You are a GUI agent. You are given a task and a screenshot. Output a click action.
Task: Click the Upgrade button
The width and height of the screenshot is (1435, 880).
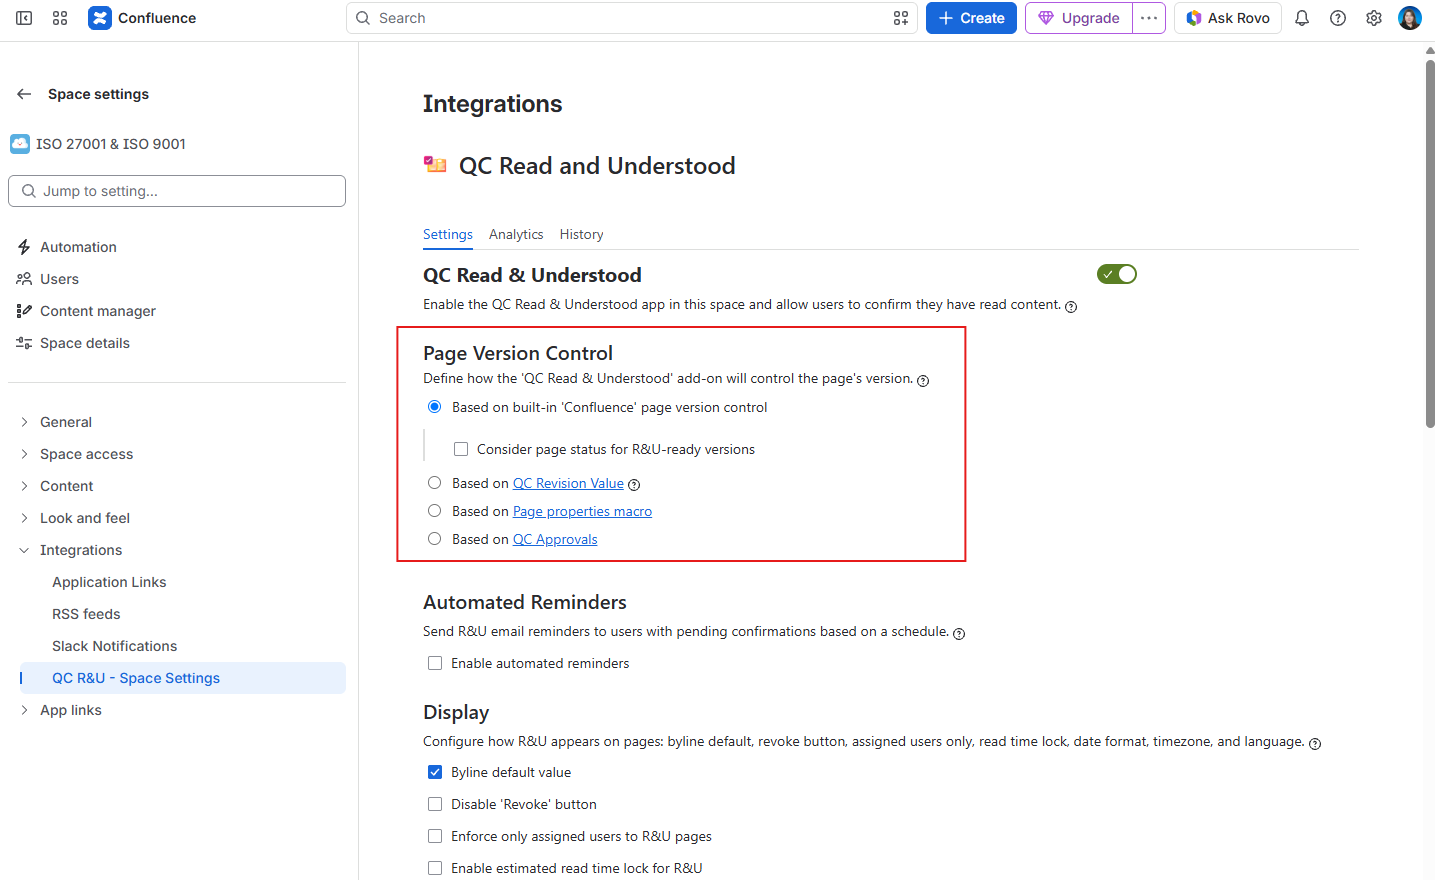(1079, 18)
